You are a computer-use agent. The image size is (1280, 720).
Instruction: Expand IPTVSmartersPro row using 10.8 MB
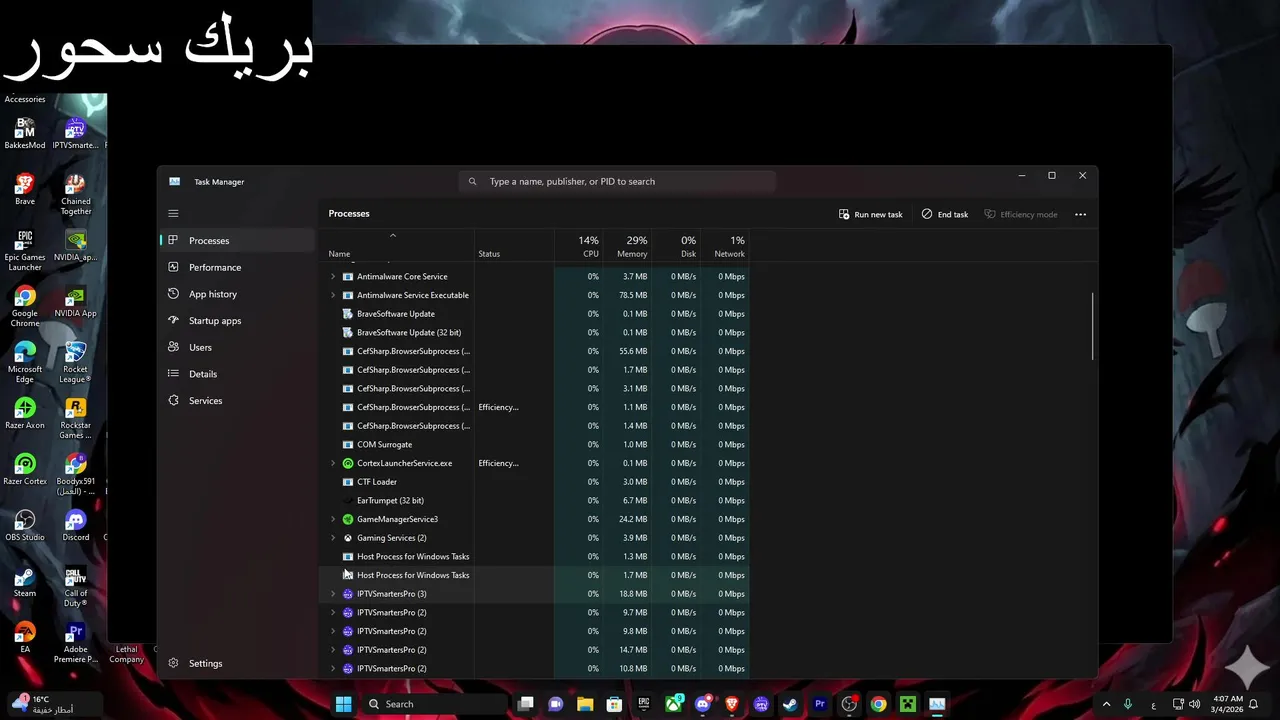[333, 668]
